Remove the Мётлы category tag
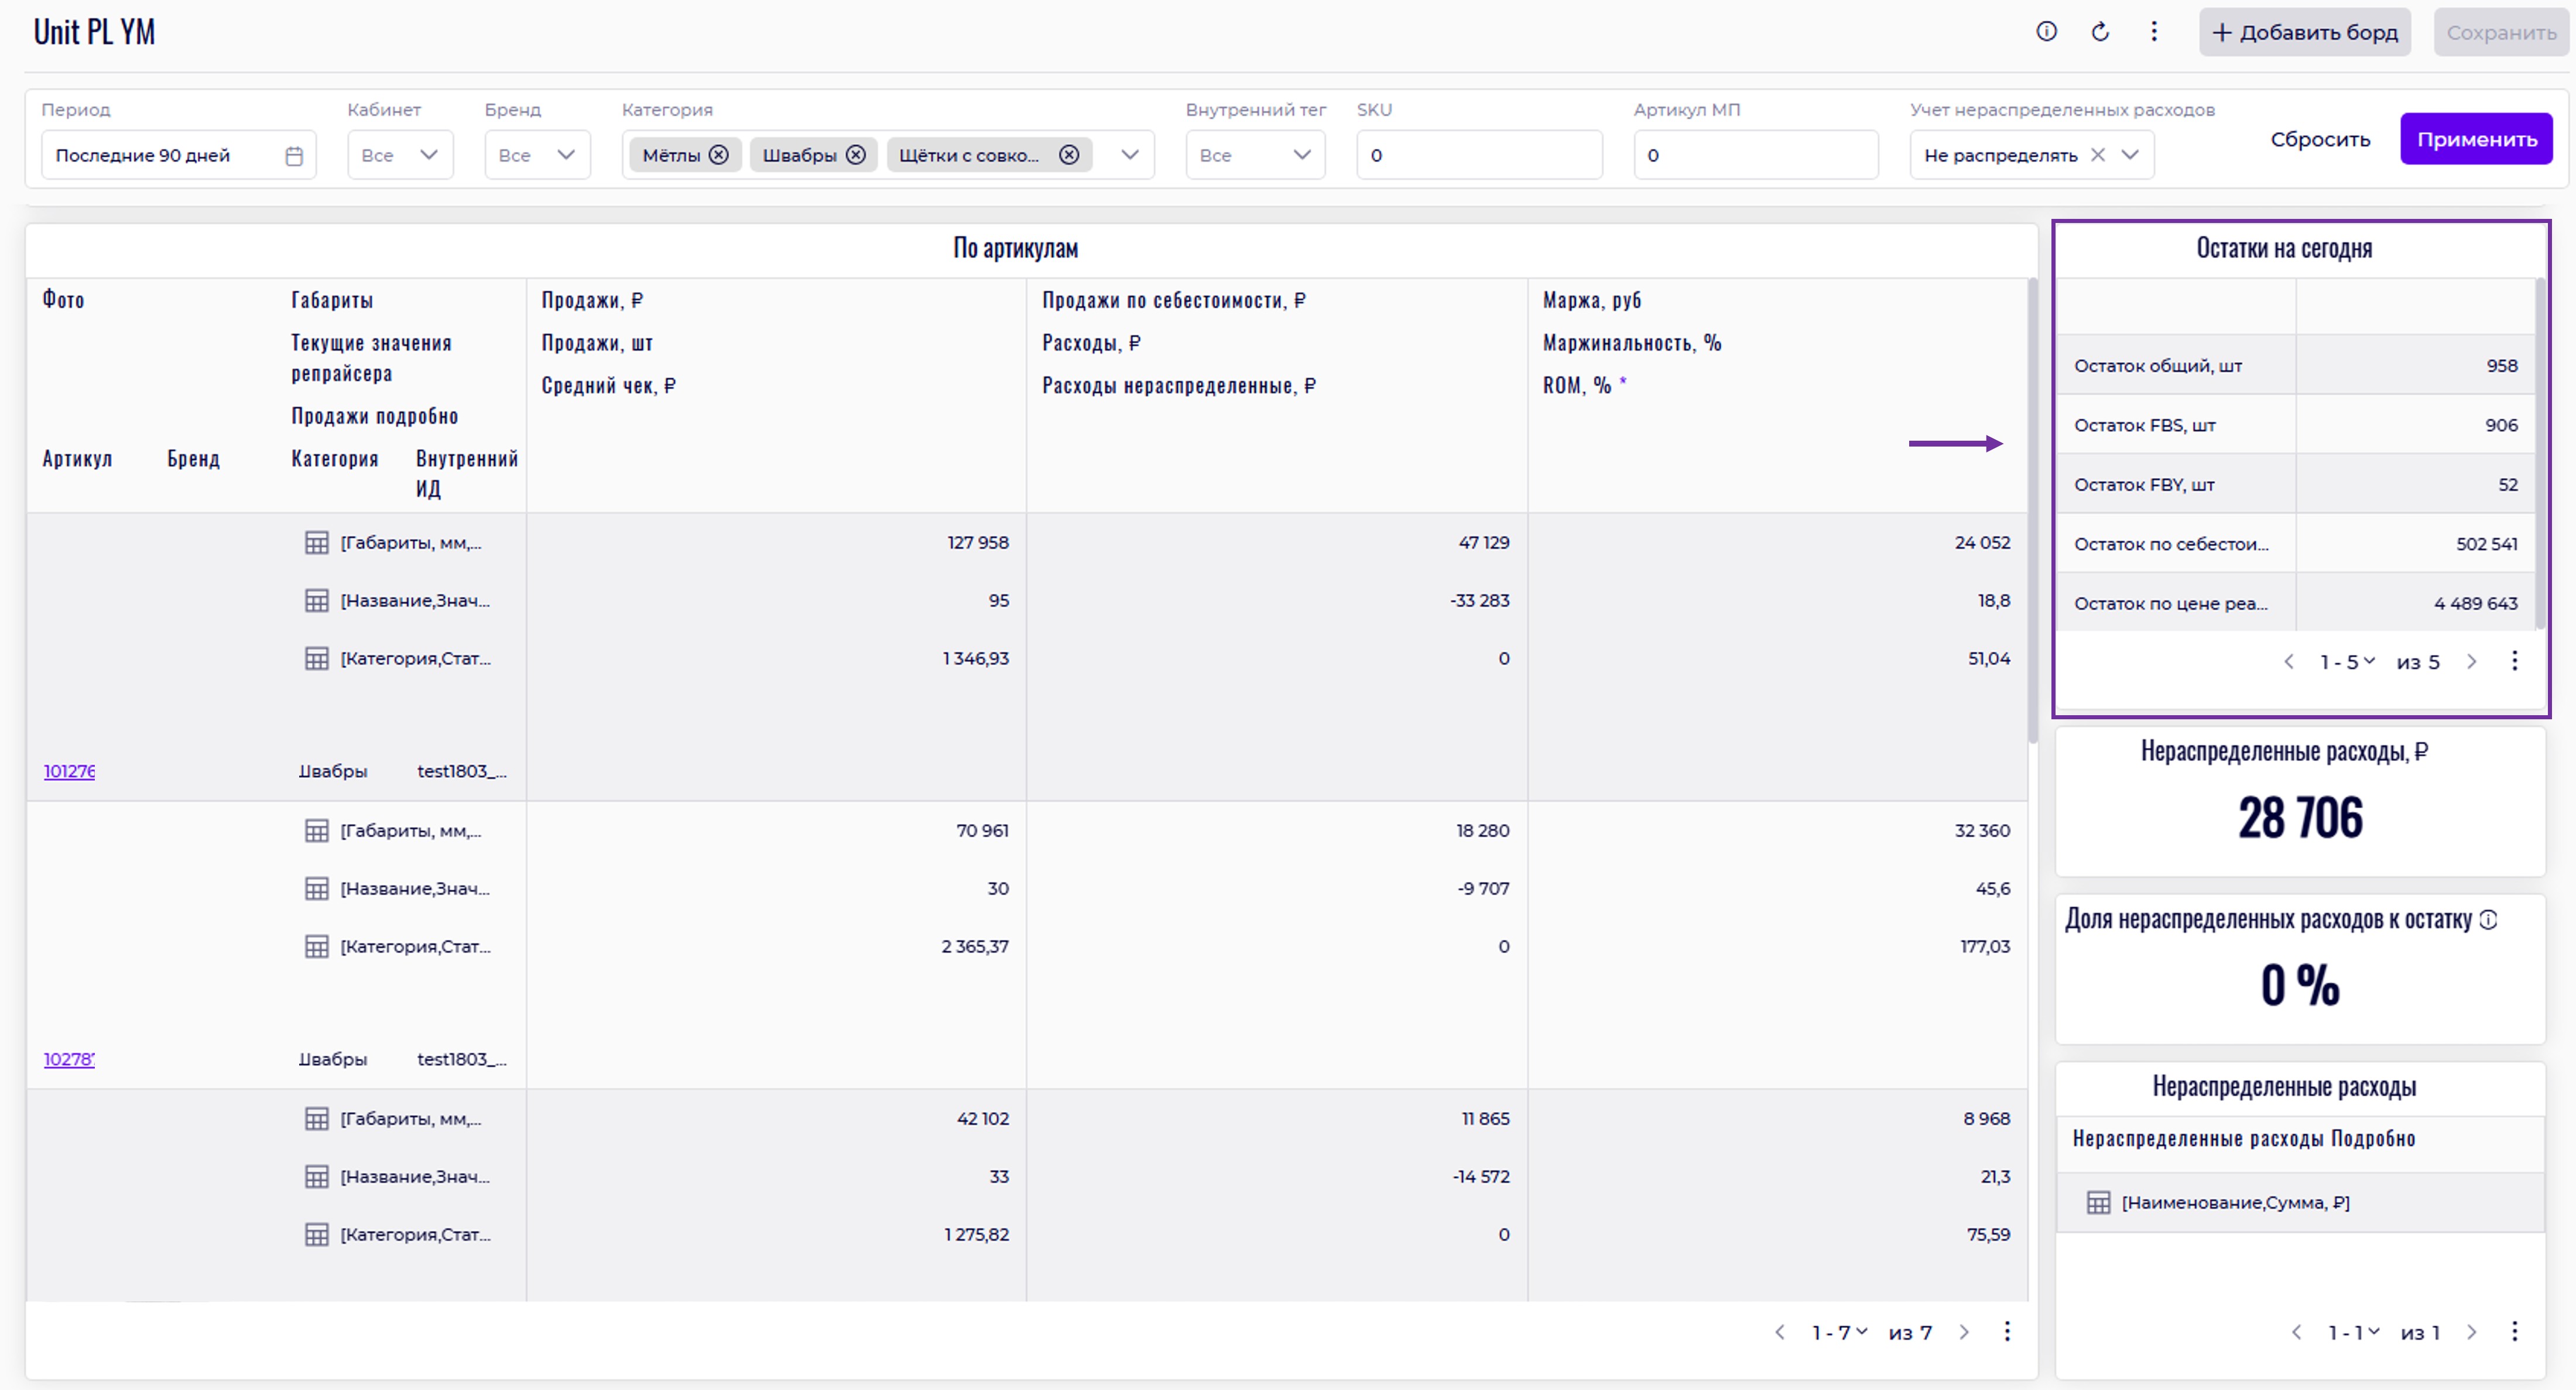This screenshot has height=1390, width=2576. tap(718, 155)
